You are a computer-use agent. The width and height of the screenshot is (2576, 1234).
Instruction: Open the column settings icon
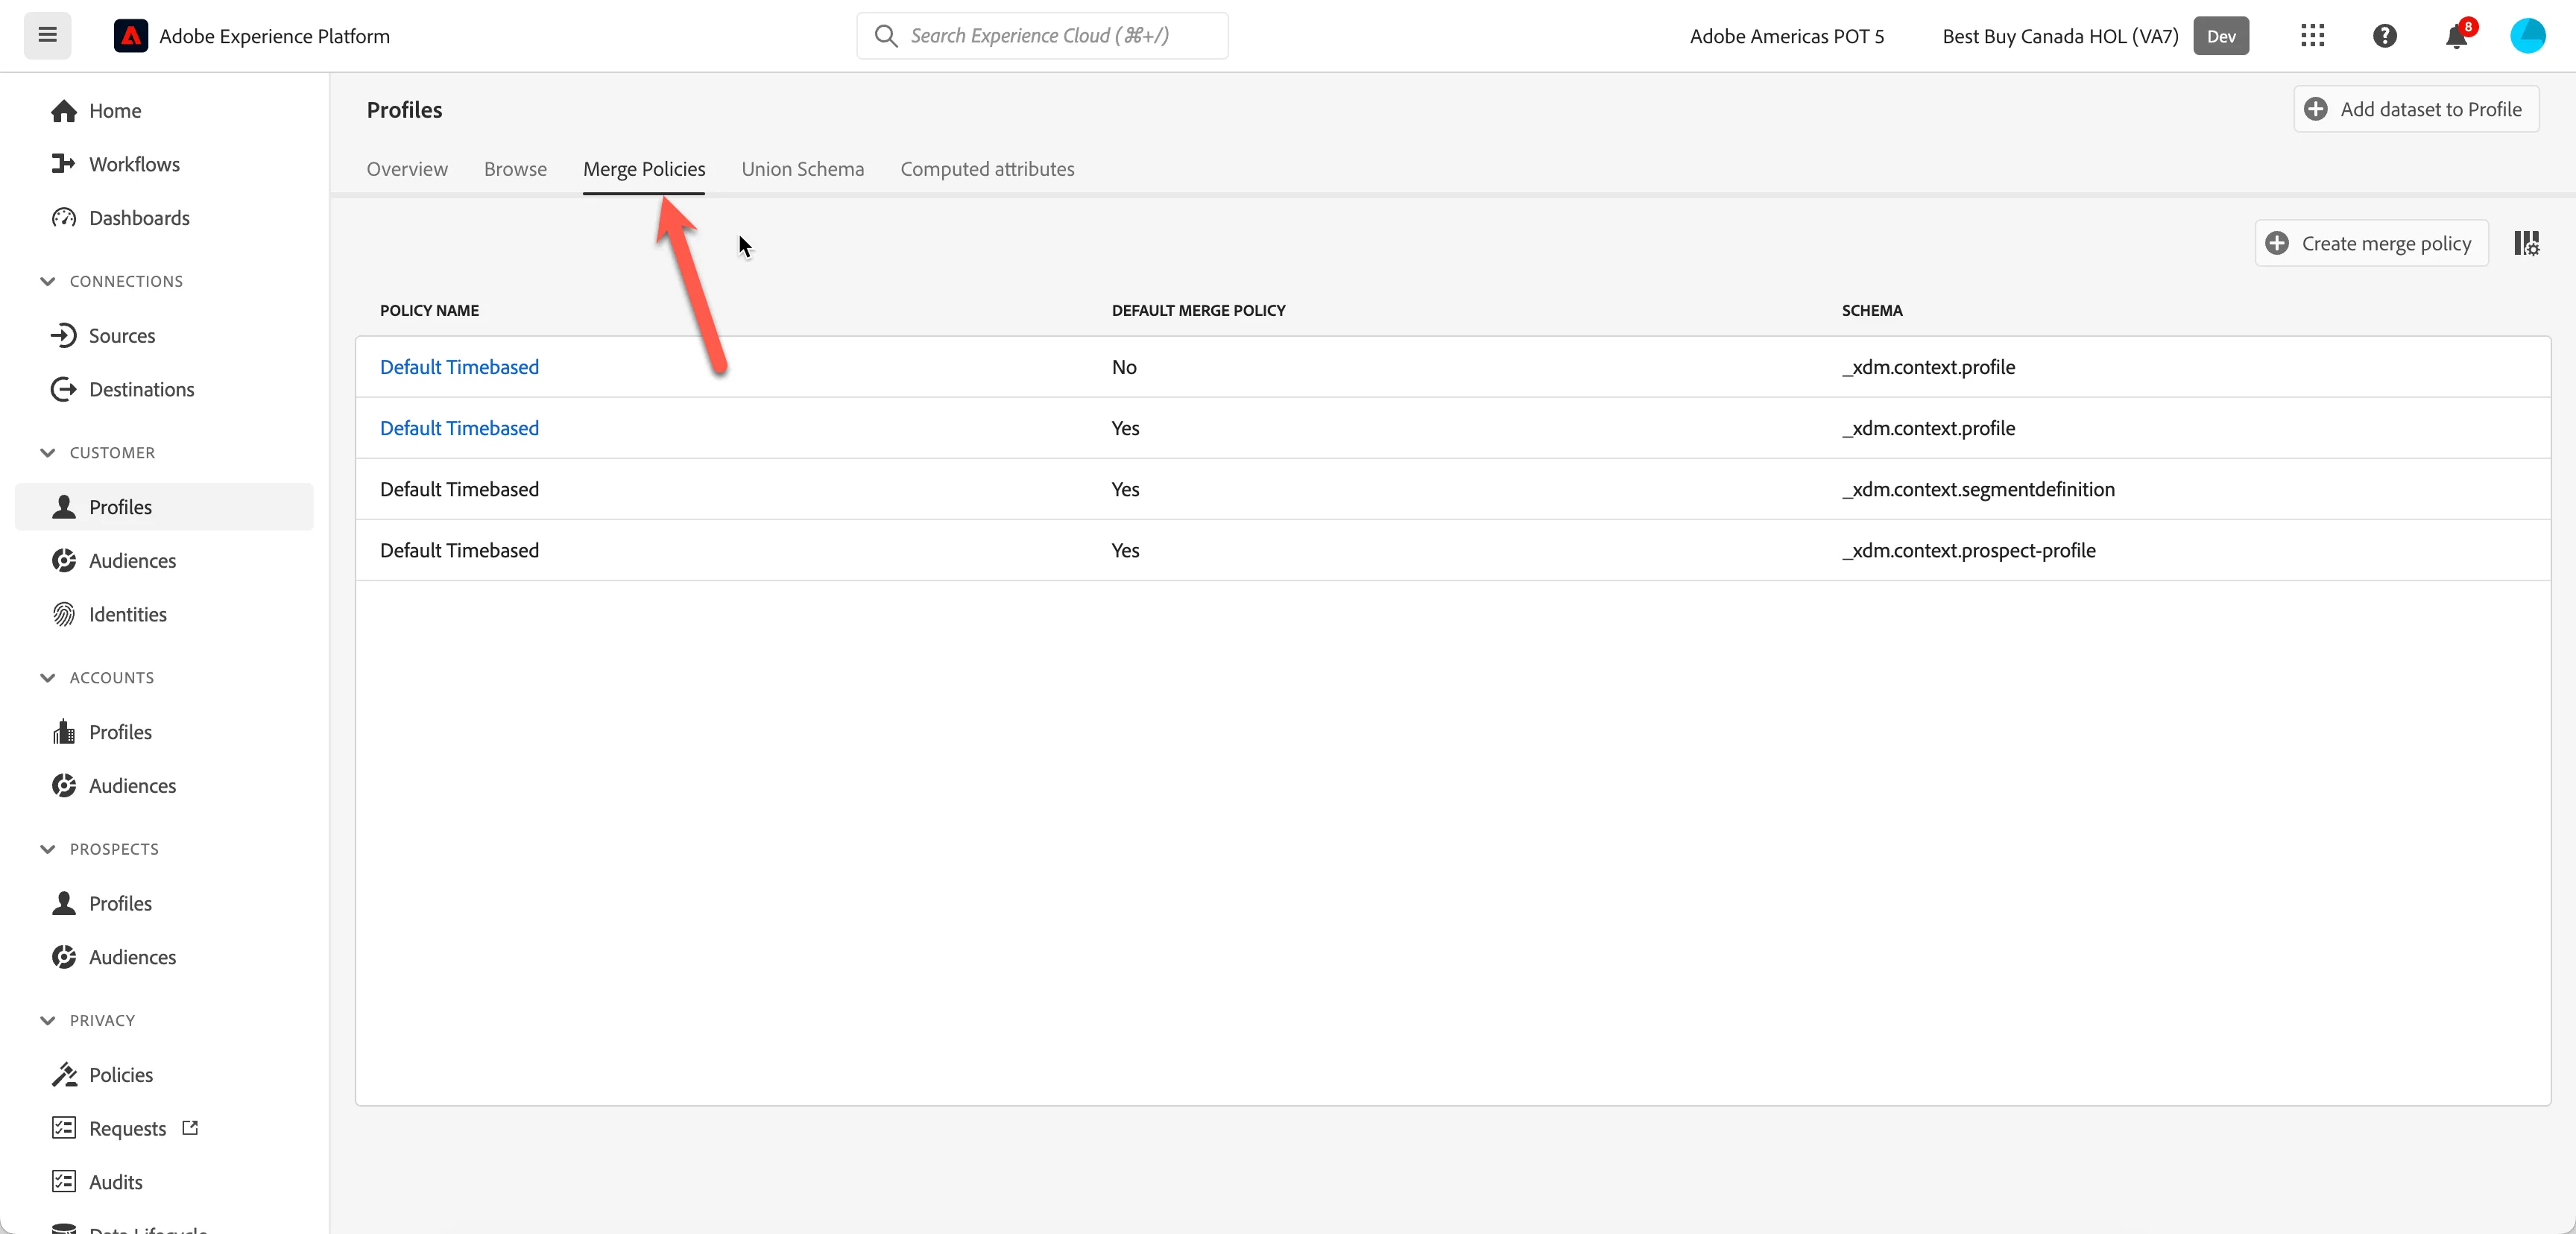point(2526,243)
